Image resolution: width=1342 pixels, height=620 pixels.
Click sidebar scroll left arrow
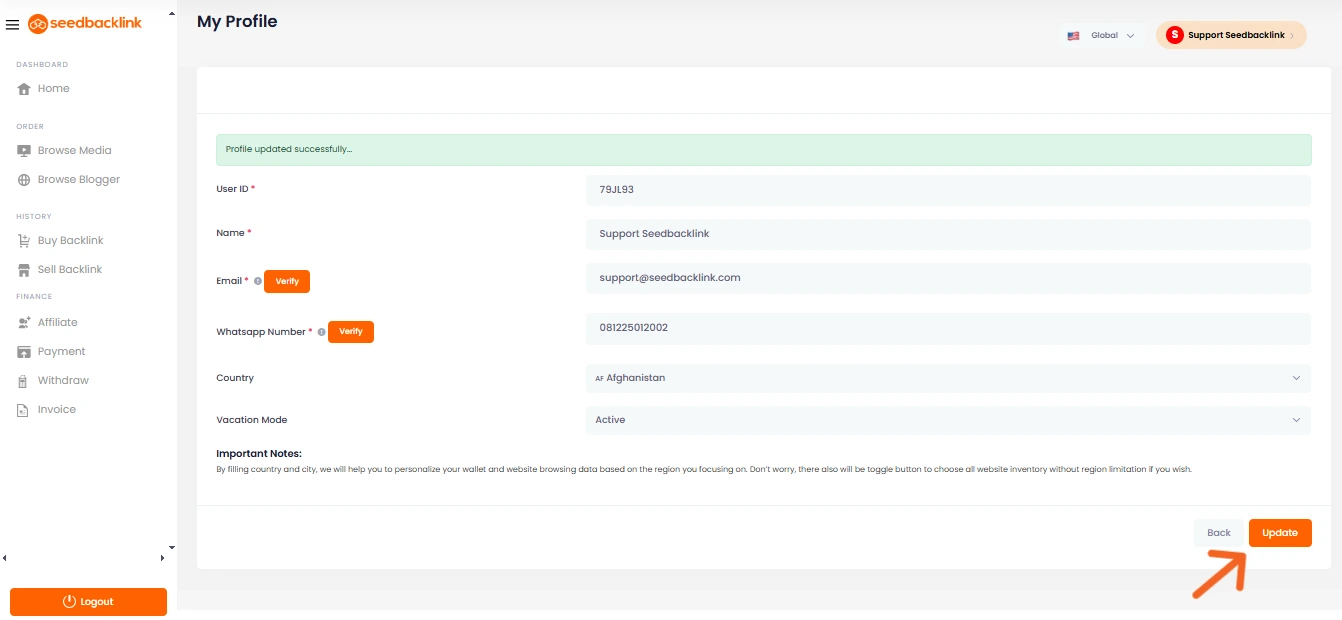click(x=5, y=558)
